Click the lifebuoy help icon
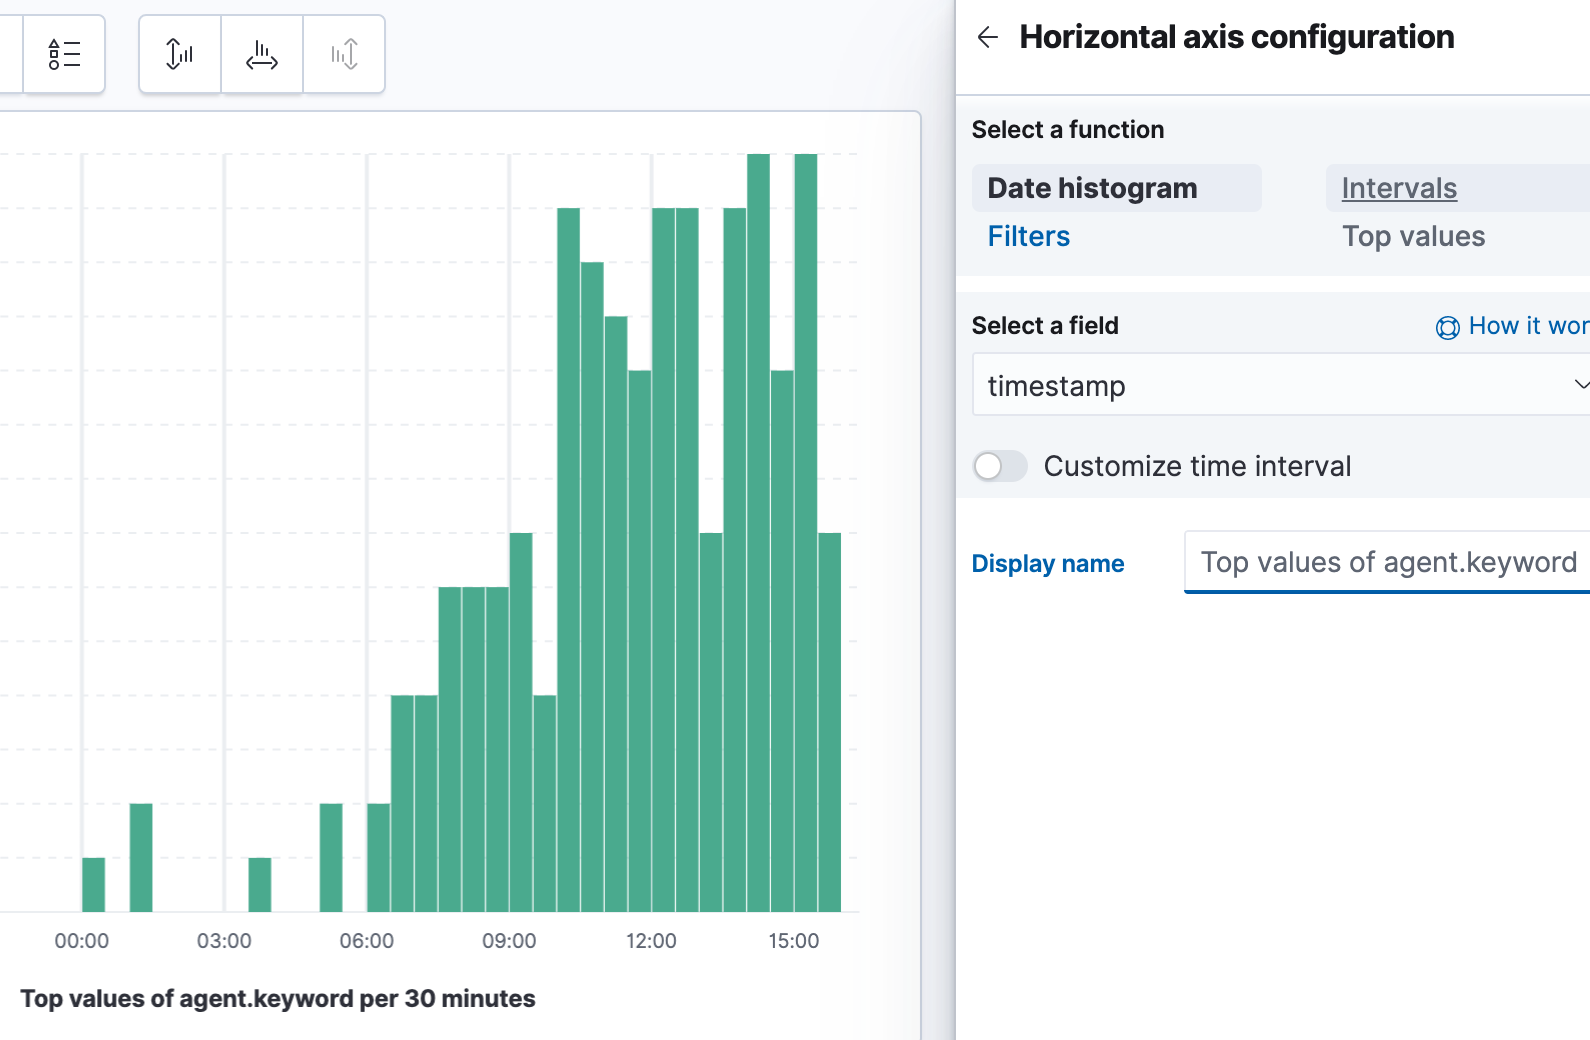The height and width of the screenshot is (1040, 1590). point(1447,327)
